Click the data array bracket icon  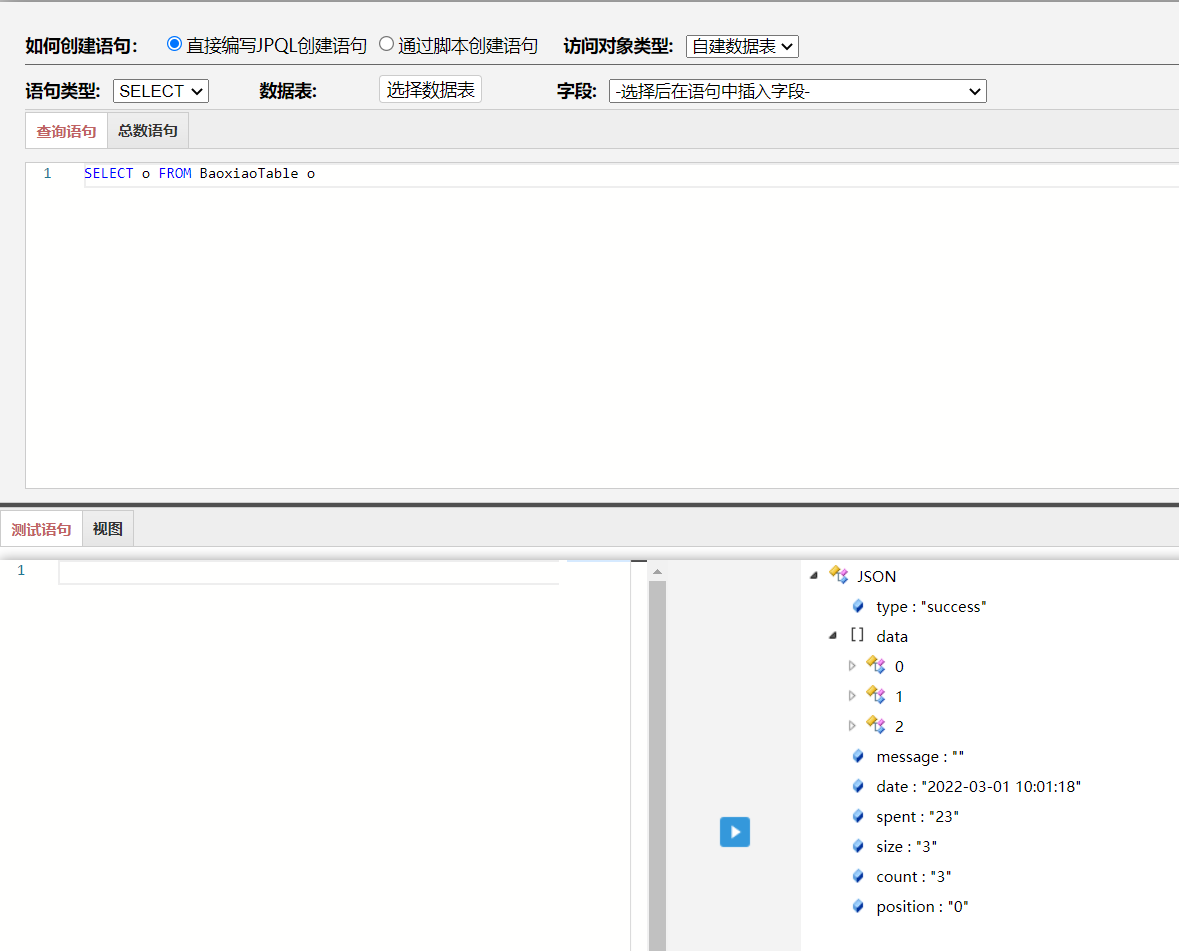(857, 635)
